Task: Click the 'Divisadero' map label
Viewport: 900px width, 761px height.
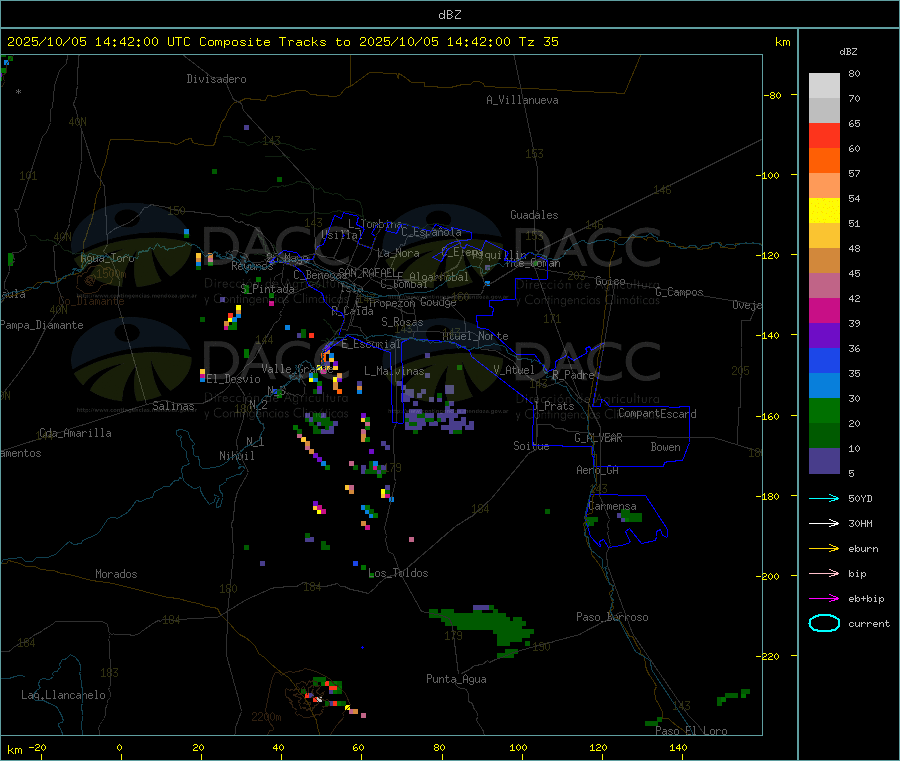Action: point(216,79)
